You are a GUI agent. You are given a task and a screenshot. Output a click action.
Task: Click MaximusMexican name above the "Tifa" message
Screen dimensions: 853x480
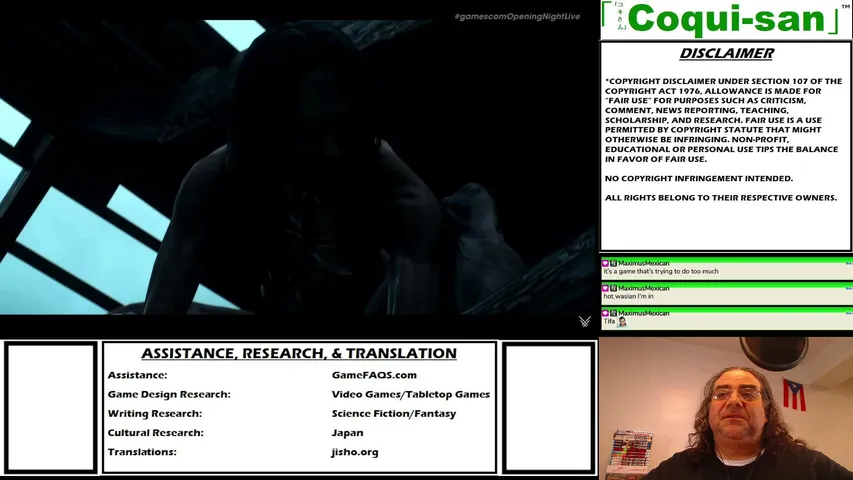644,313
